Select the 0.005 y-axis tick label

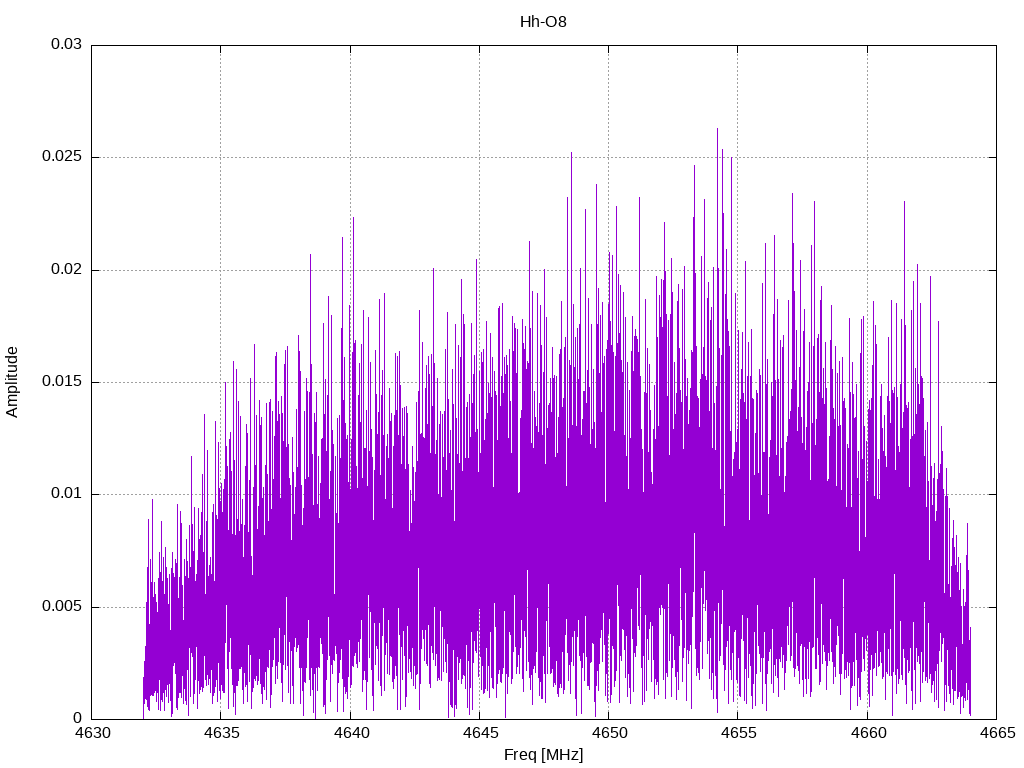tap(62, 606)
